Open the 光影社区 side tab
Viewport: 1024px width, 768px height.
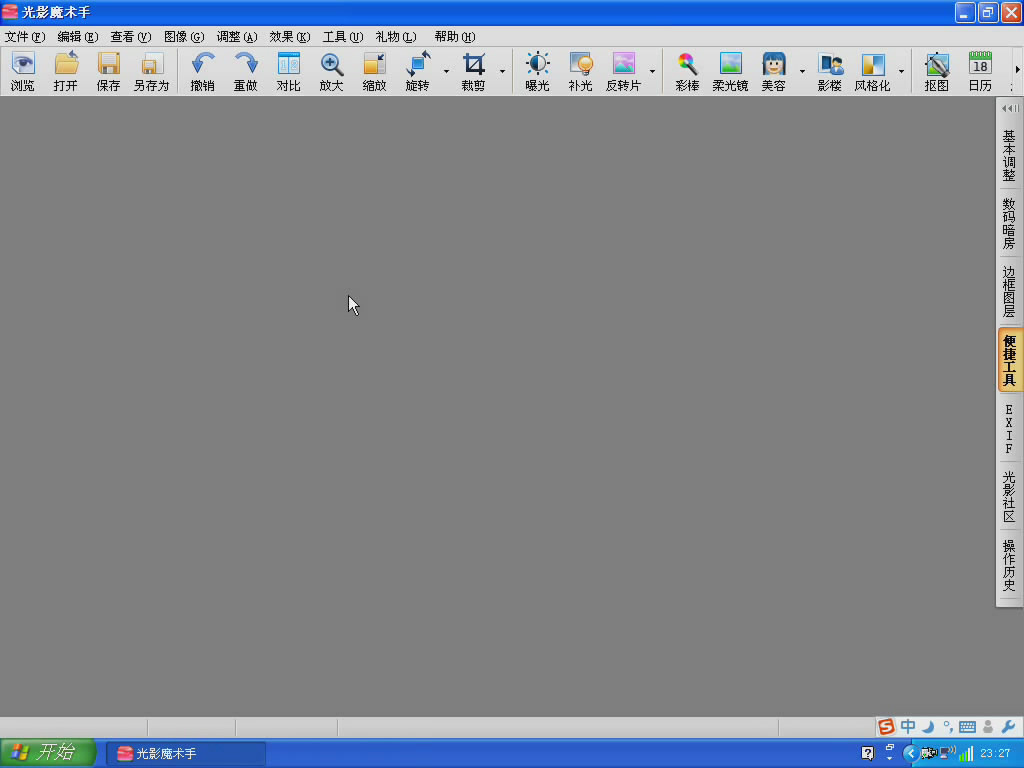(1009, 497)
